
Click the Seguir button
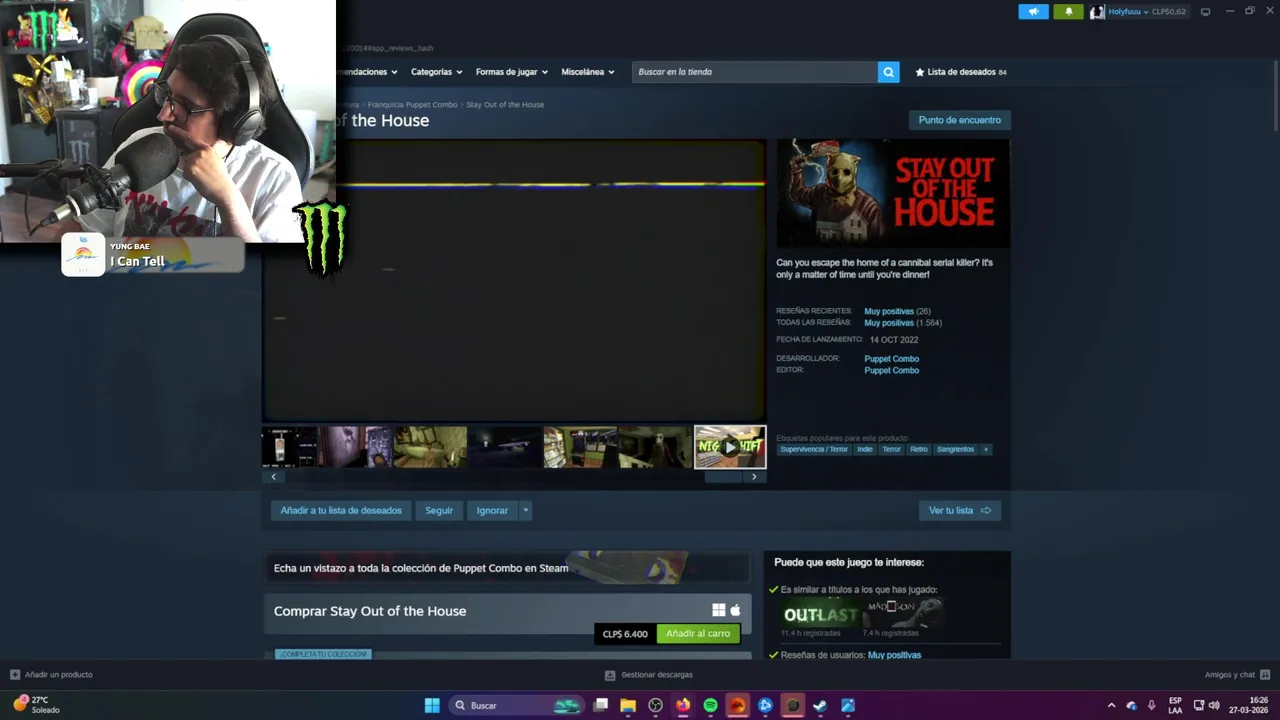pyautogui.click(x=439, y=511)
